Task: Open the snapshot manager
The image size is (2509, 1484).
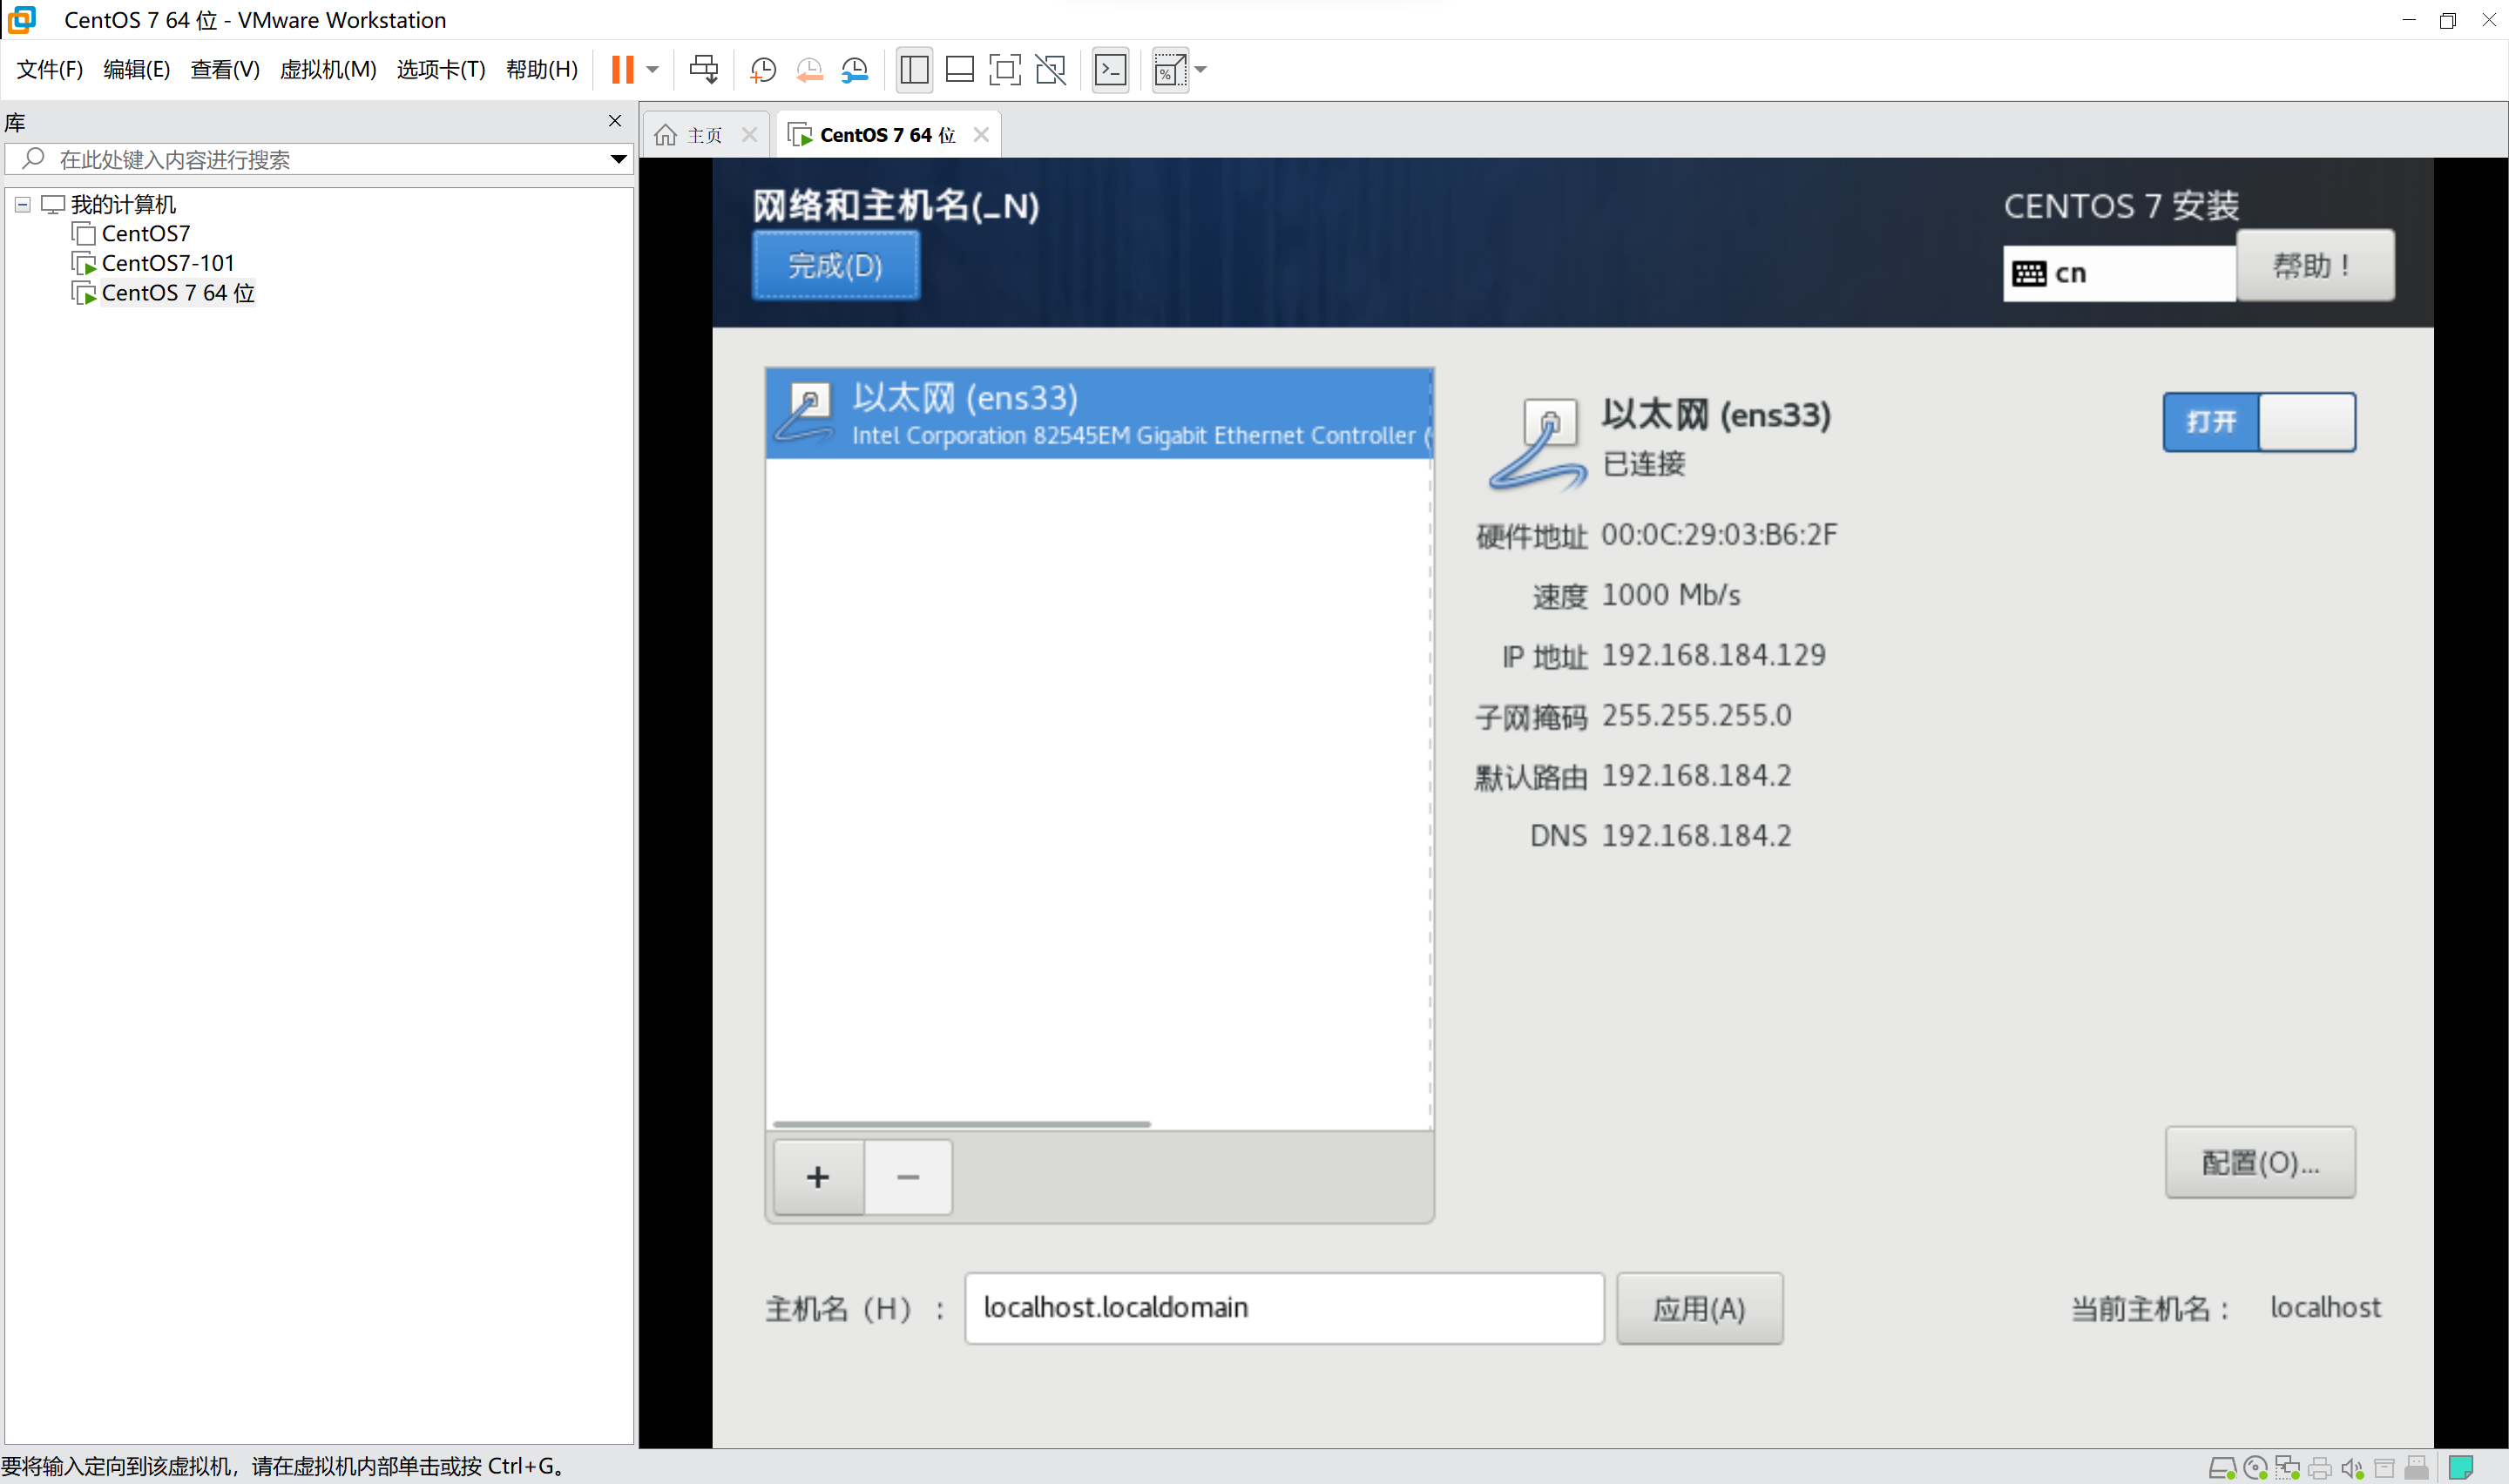Action: coord(855,70)
